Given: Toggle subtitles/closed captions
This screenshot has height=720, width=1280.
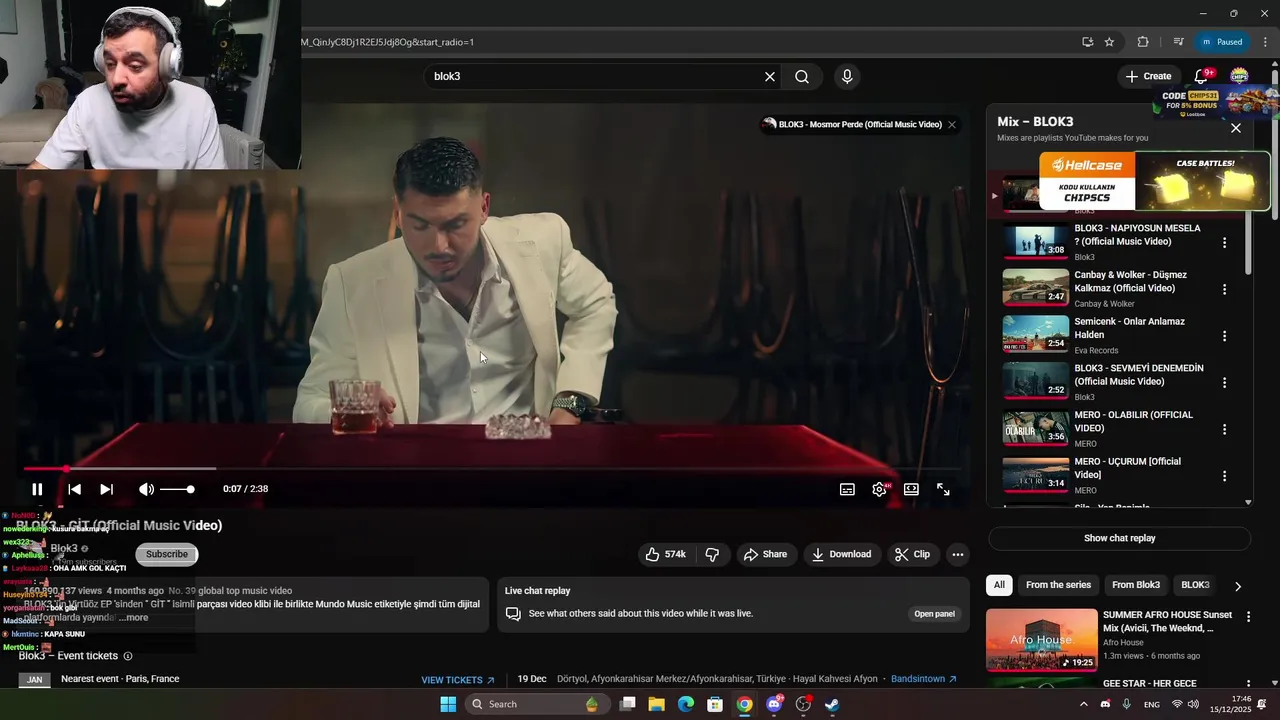Looking at the screenshot, I should click(847, 489).
